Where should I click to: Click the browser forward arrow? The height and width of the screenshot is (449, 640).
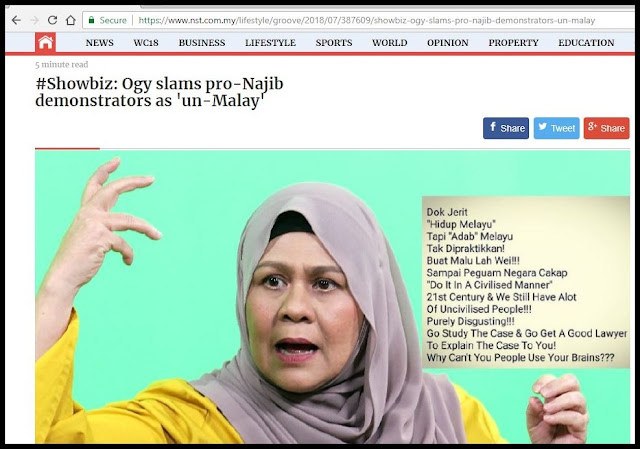coord(35,20)
